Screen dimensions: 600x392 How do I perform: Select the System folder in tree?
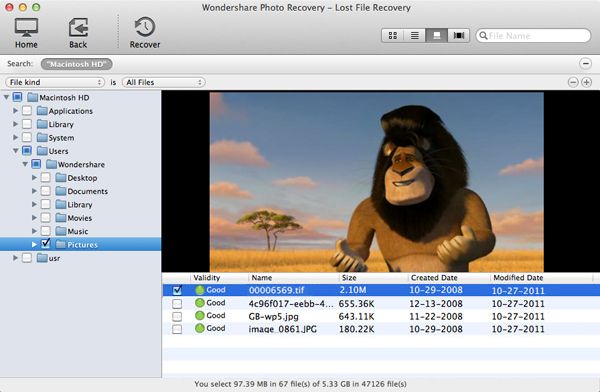pyautogui.click(x=61, y=137)
